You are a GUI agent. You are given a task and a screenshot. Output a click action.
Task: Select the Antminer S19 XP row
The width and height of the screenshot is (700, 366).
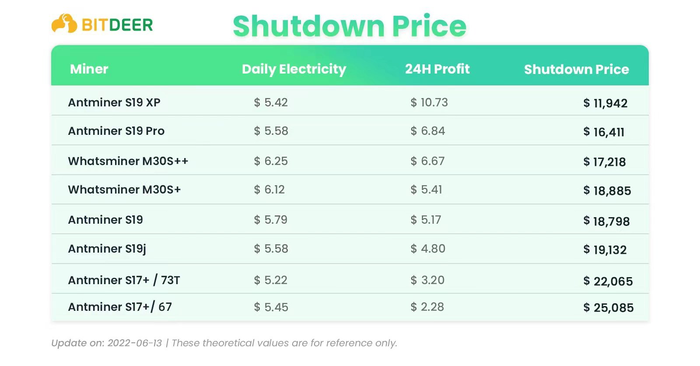click(350, 102)
